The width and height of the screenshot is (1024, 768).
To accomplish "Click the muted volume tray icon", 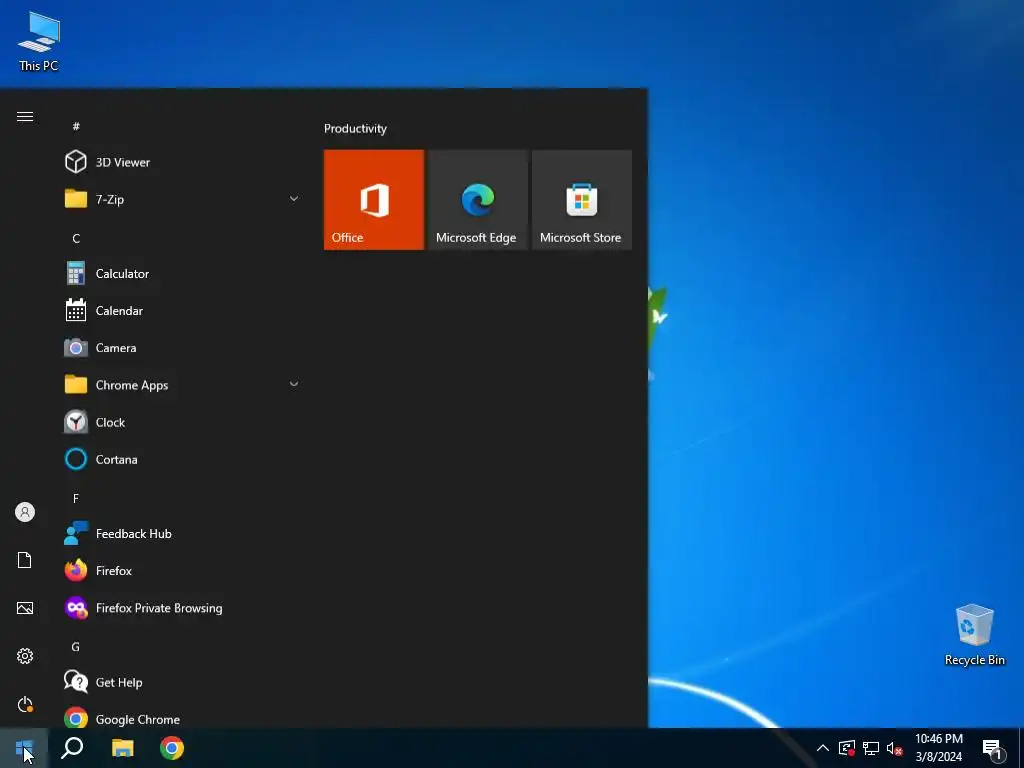I will click(894, 748).
